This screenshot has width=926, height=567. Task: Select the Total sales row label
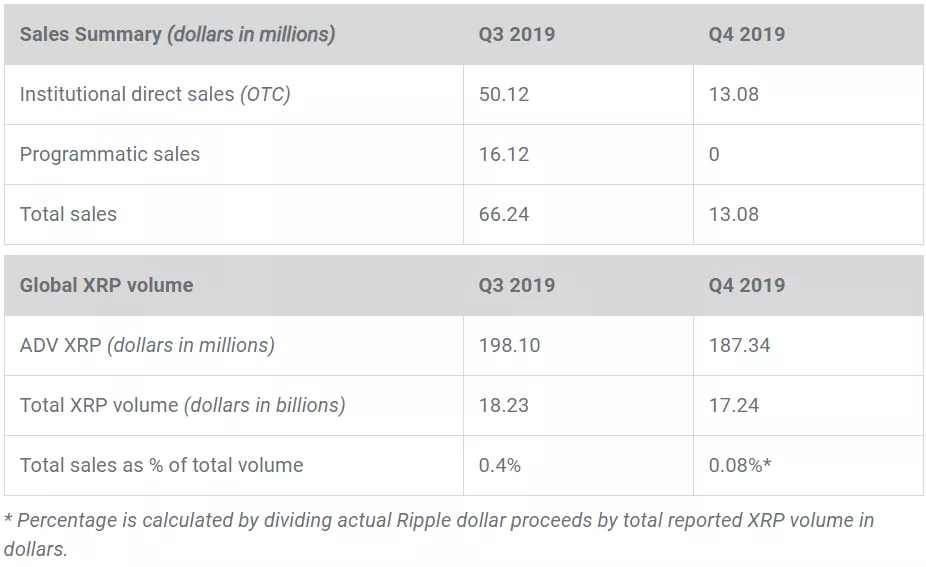pyautogui.click(x=68, y=214)
